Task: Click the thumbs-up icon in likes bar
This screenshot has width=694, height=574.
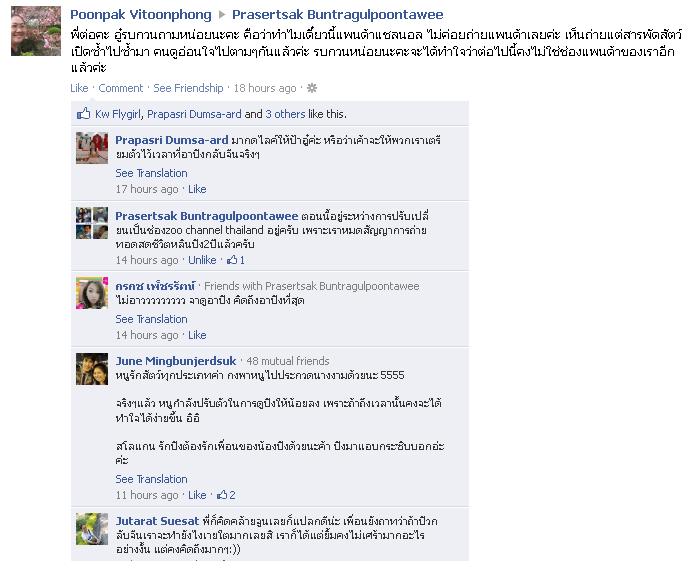Action: click(x=84, y=114)
